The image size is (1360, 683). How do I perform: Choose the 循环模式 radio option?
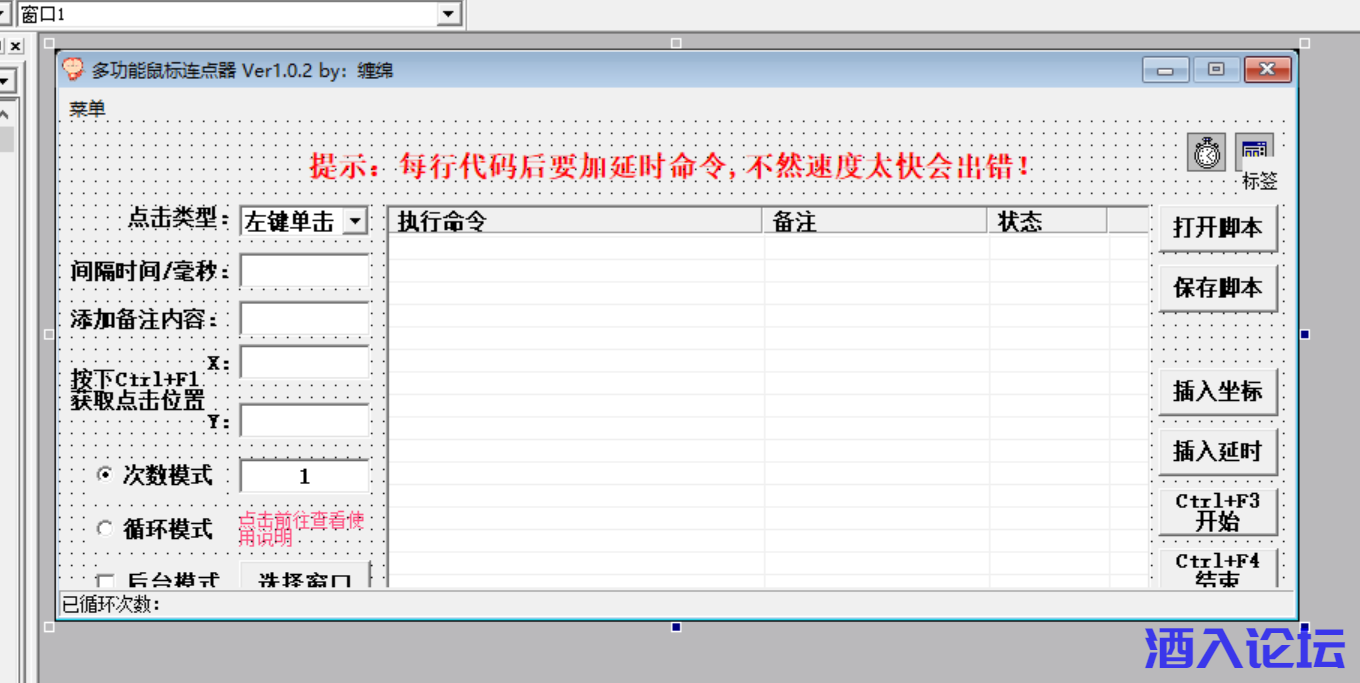105,529
